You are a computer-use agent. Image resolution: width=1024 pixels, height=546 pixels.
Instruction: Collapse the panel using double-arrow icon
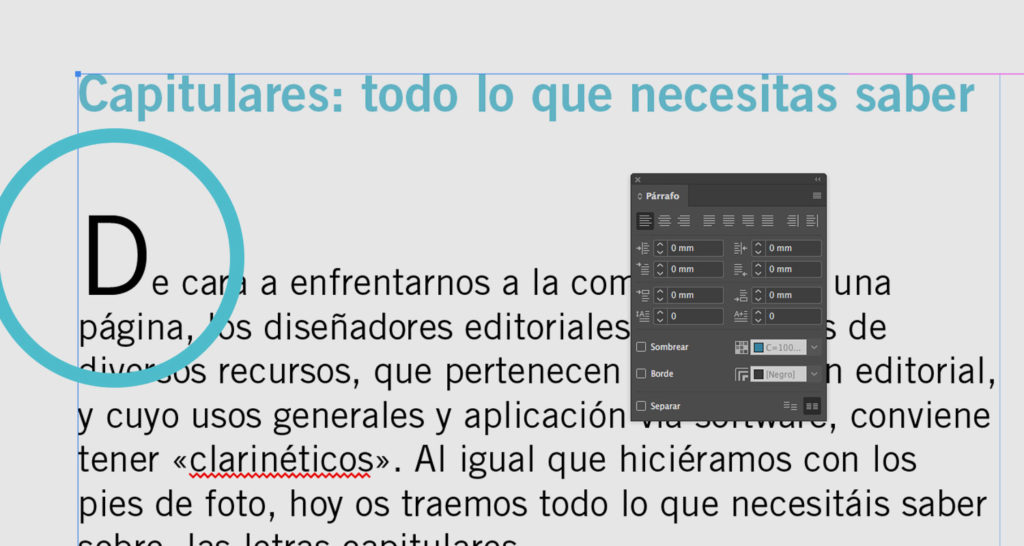tap(817, 179)
